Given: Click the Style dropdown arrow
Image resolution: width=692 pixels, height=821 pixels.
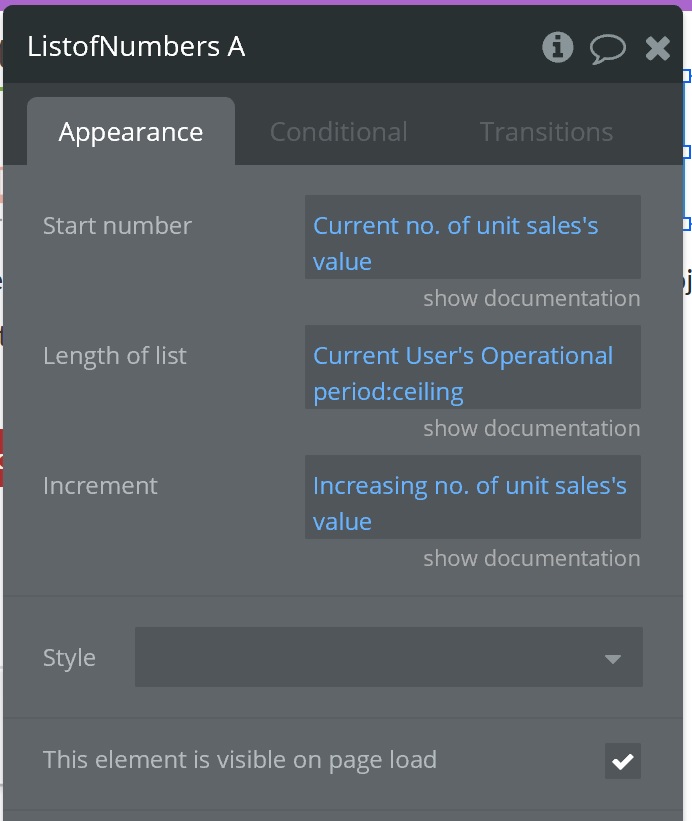Looking at the screenshot, I should [613, 659].
